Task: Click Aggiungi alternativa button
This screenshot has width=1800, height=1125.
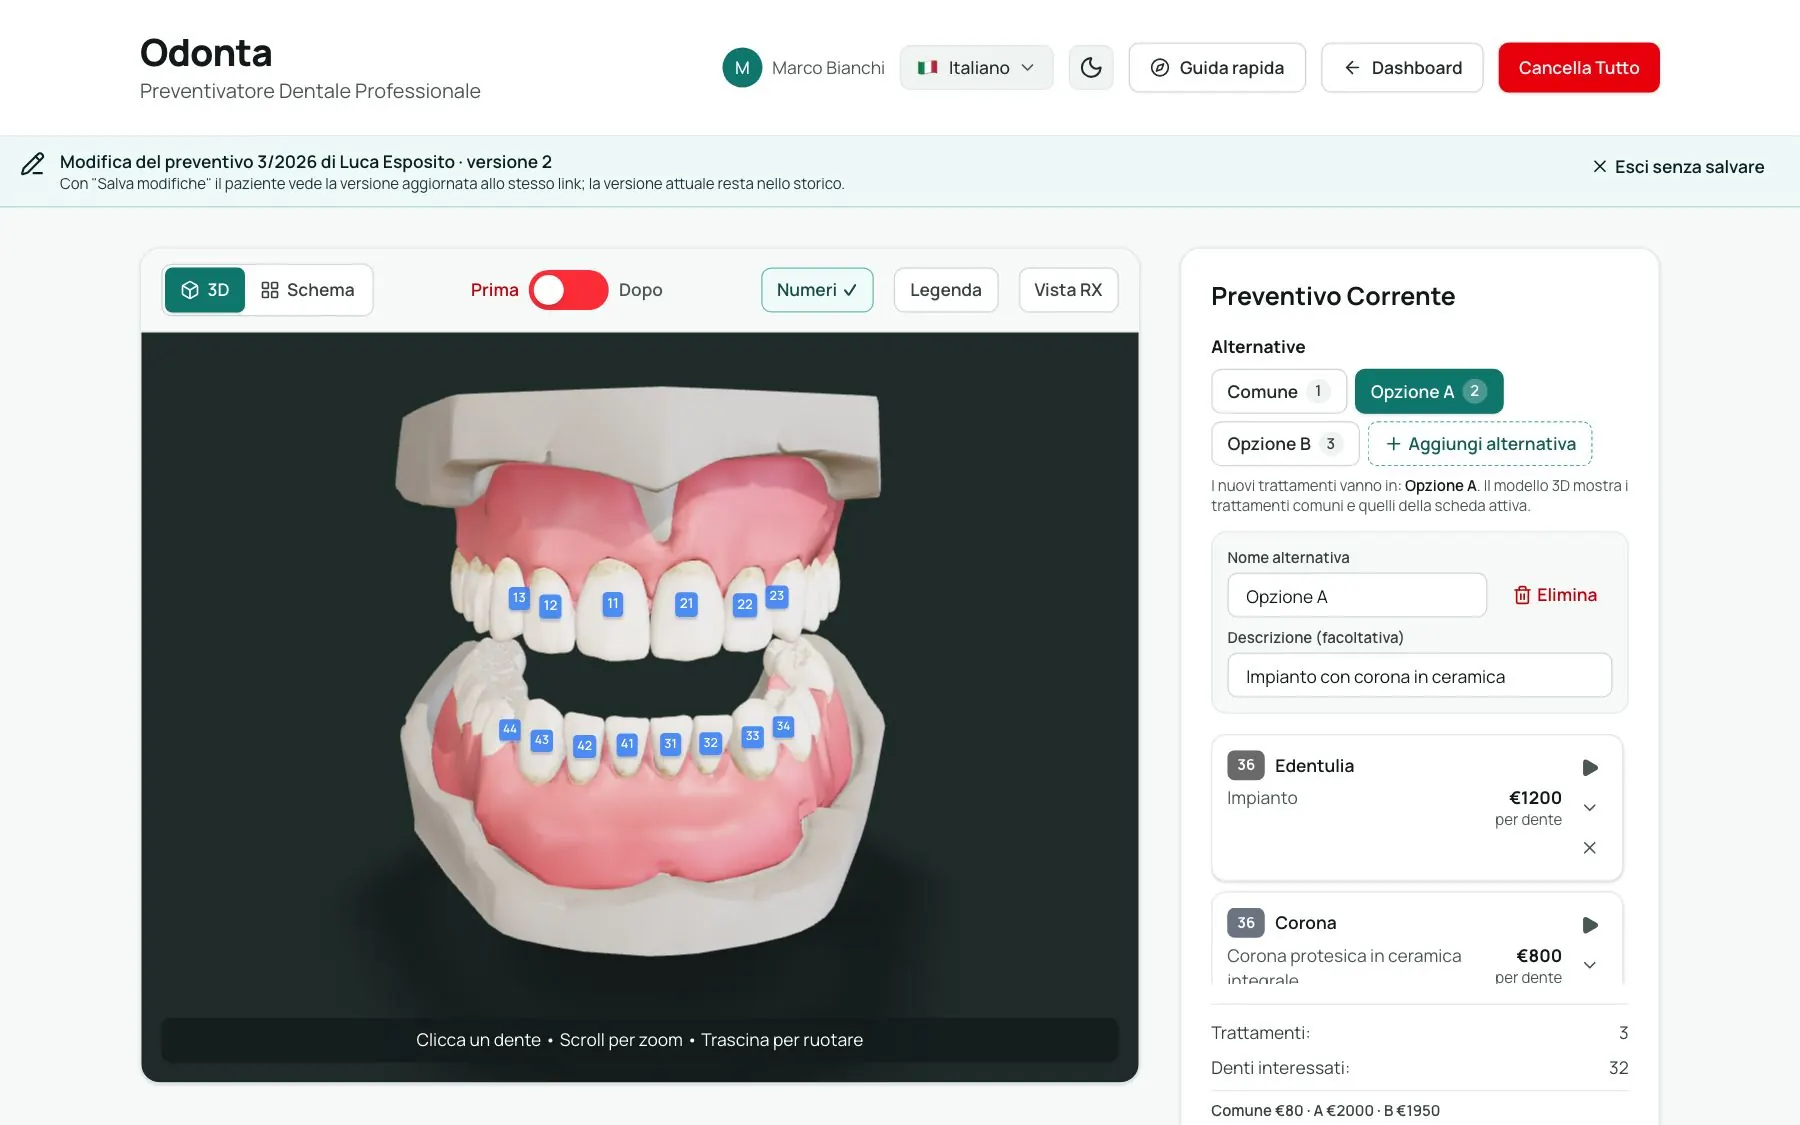Action: (1480, 444)
